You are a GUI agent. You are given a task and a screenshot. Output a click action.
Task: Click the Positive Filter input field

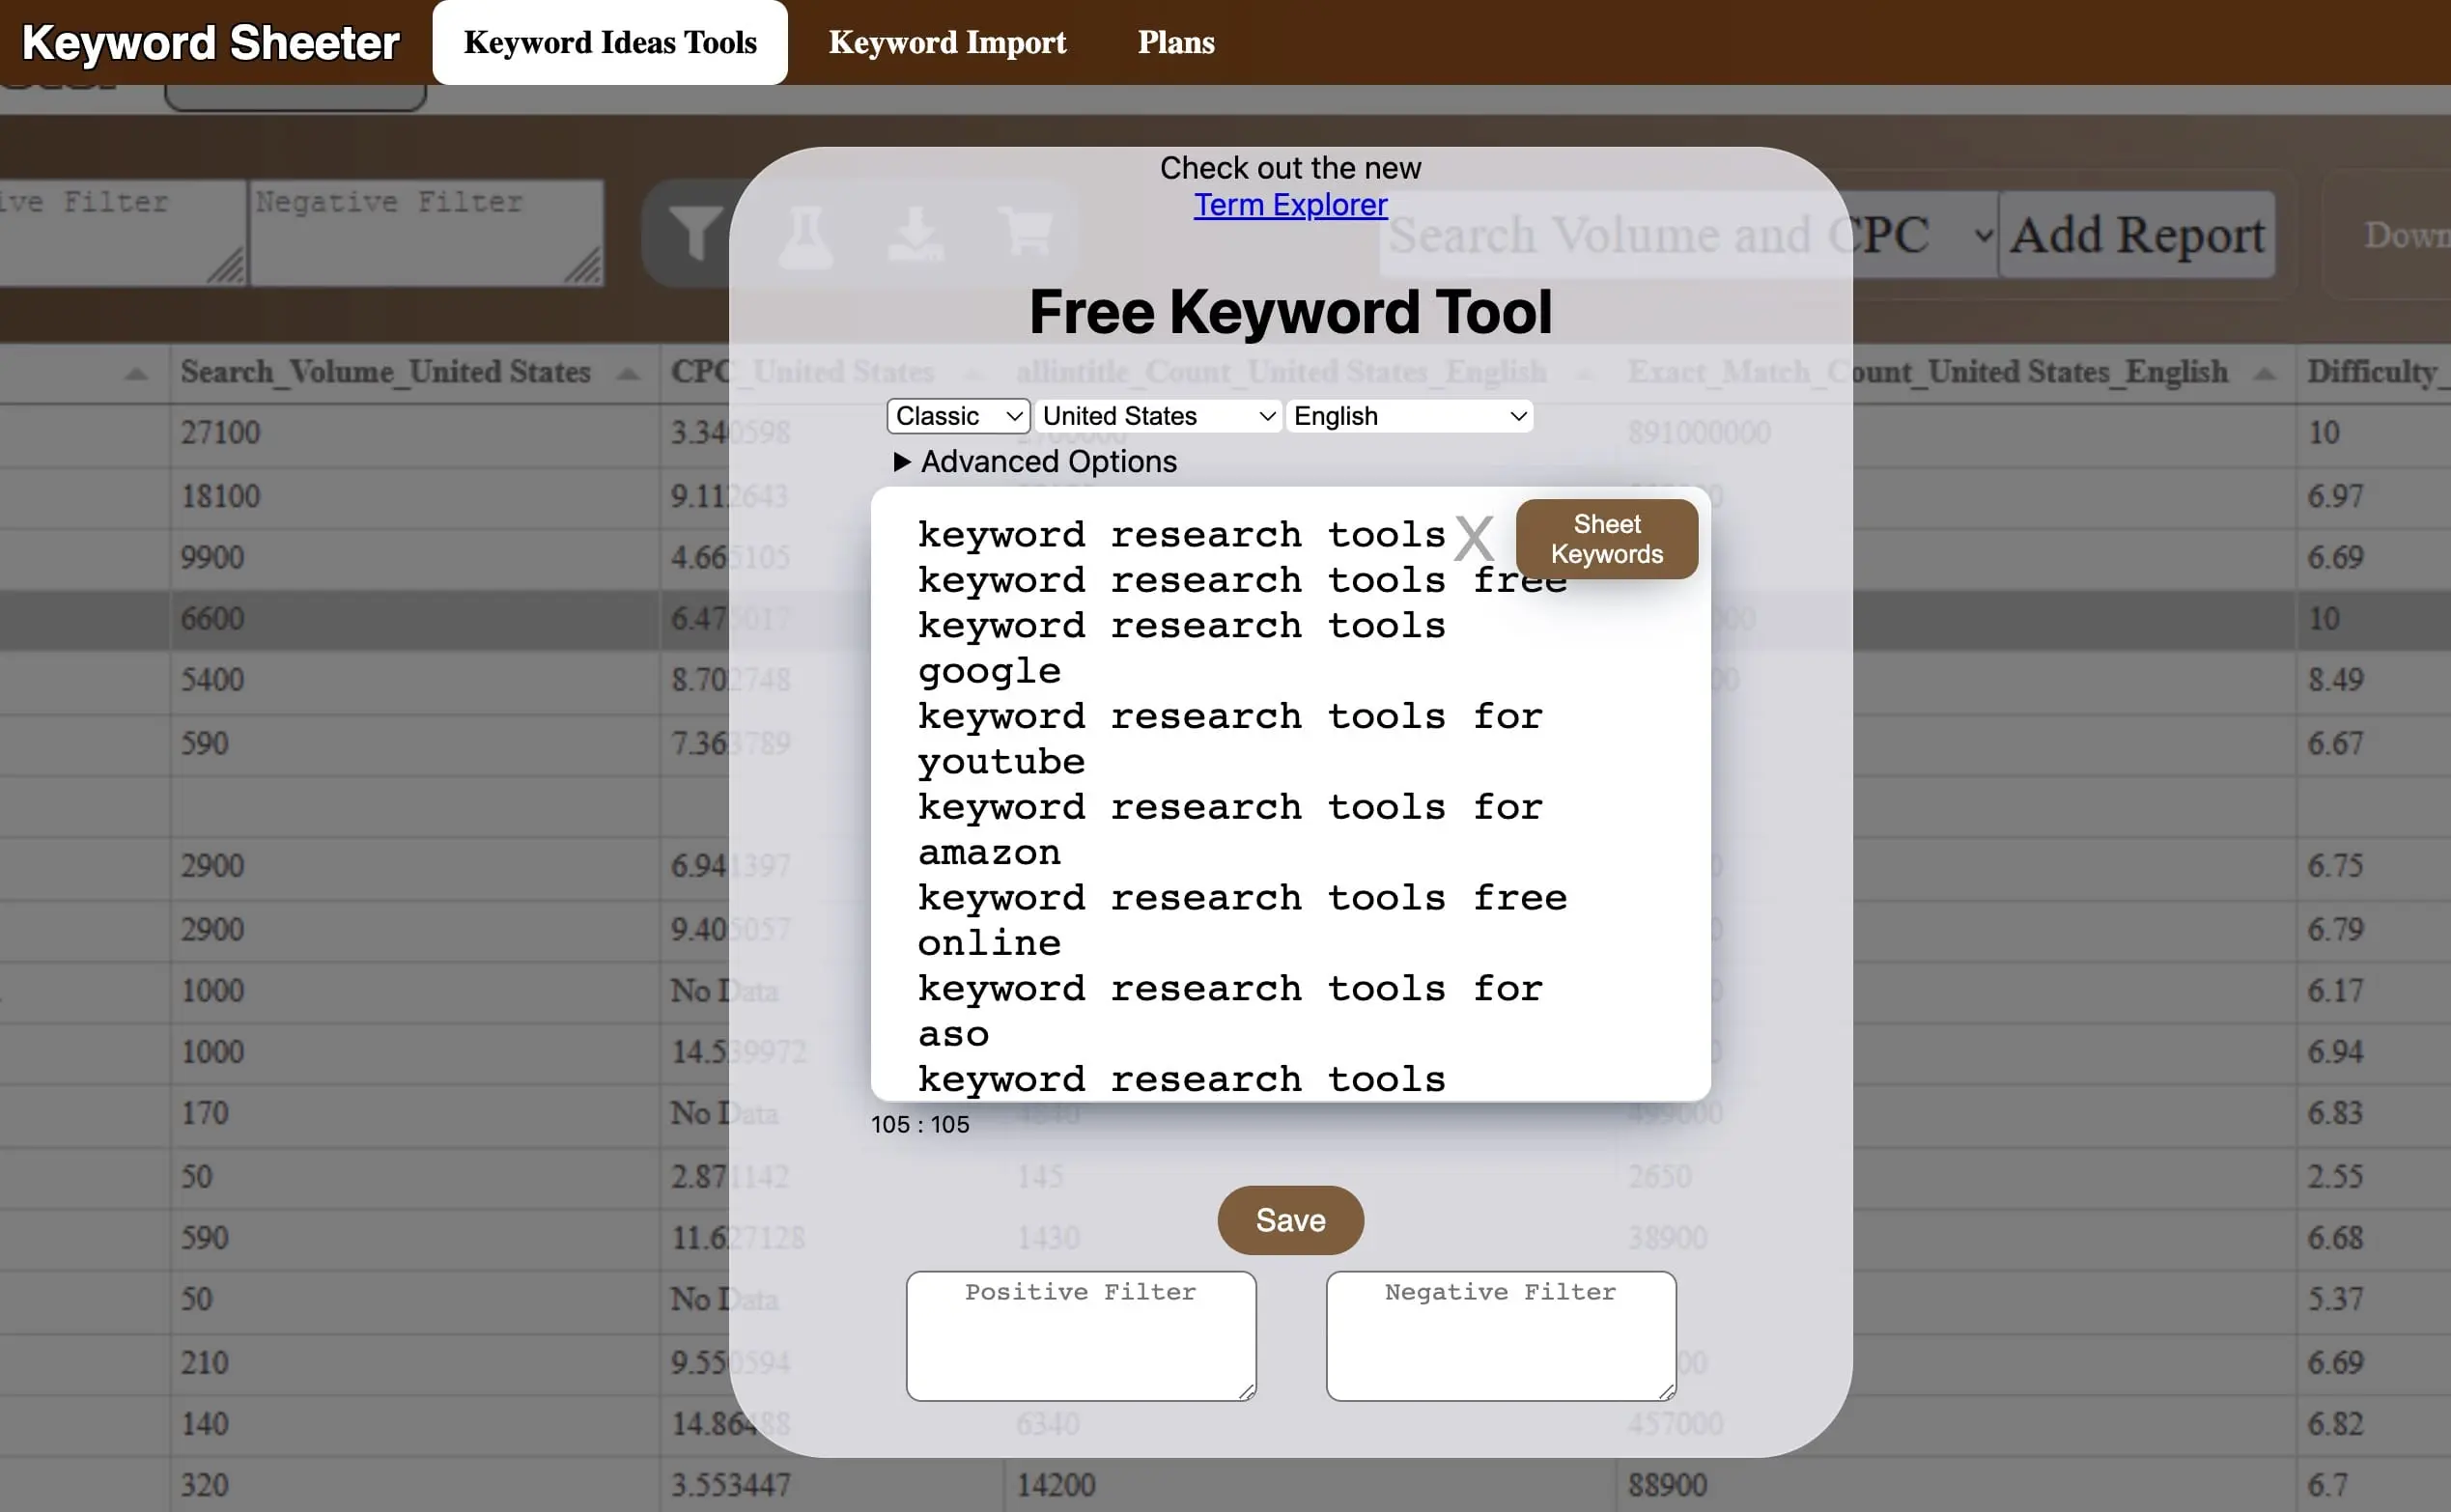click(x=1082, y=1333)
